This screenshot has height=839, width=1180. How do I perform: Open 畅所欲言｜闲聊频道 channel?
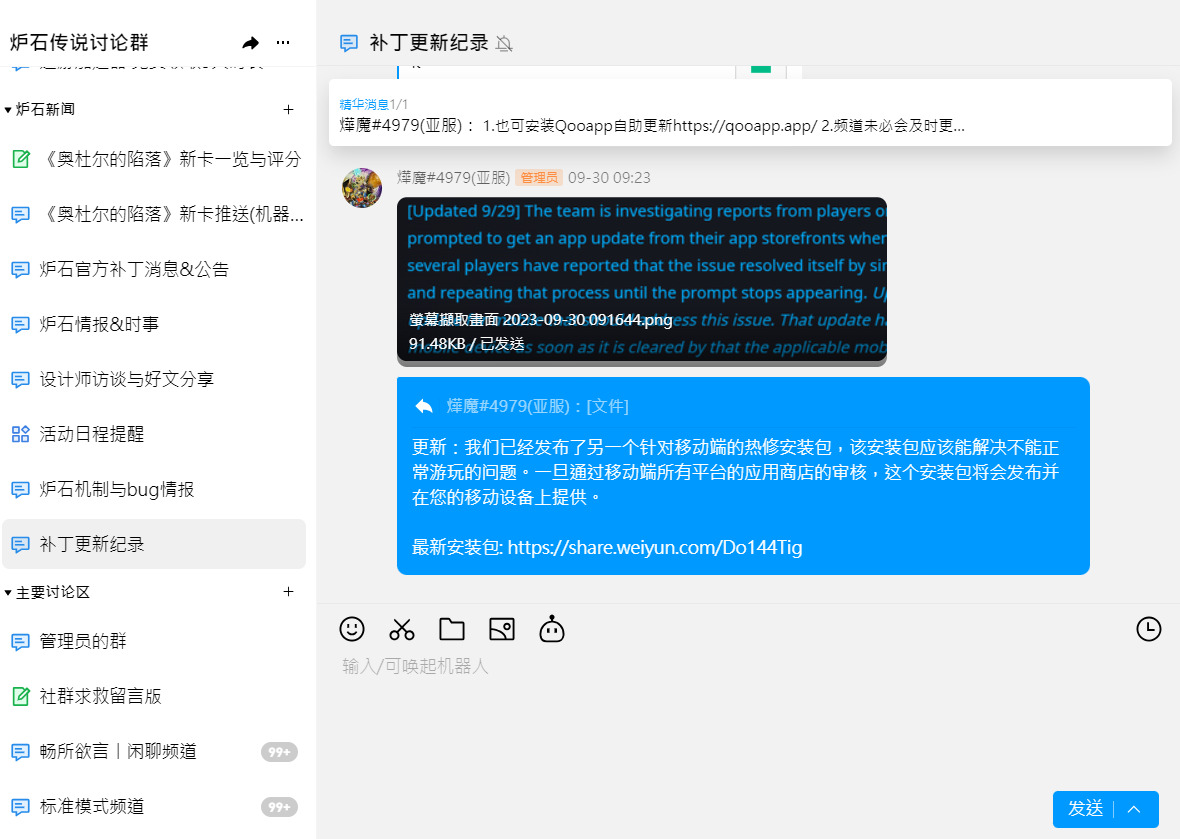154,751
